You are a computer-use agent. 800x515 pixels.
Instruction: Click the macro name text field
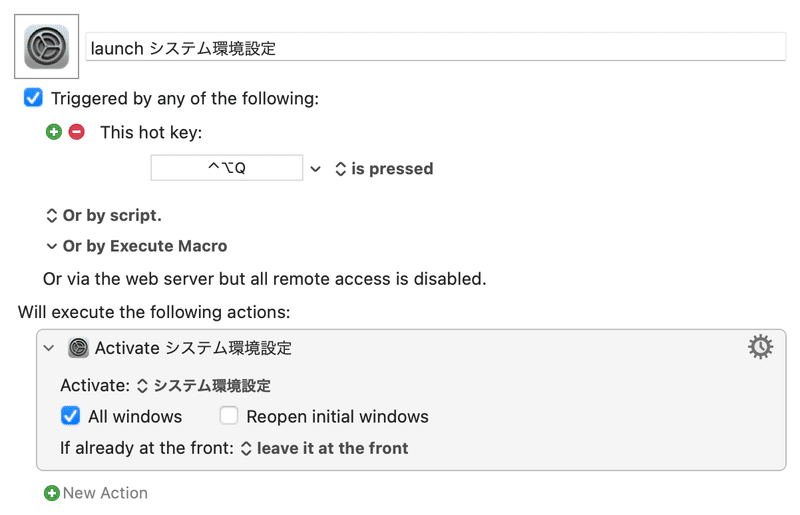436,47
